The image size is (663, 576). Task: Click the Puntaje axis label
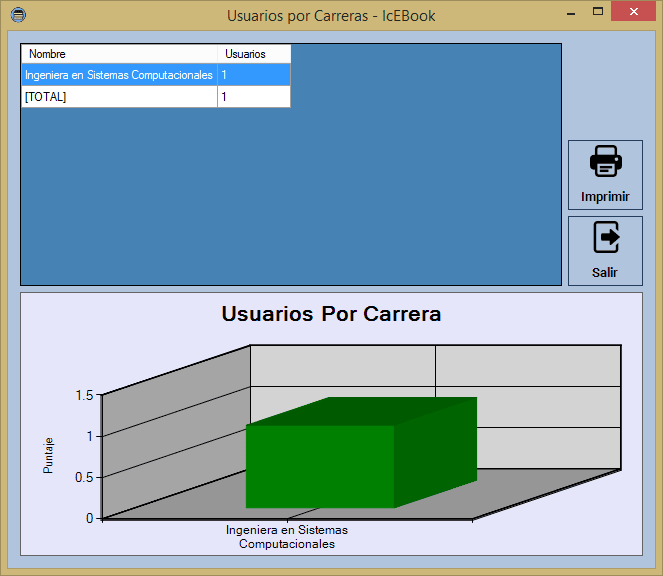[49, 456]
